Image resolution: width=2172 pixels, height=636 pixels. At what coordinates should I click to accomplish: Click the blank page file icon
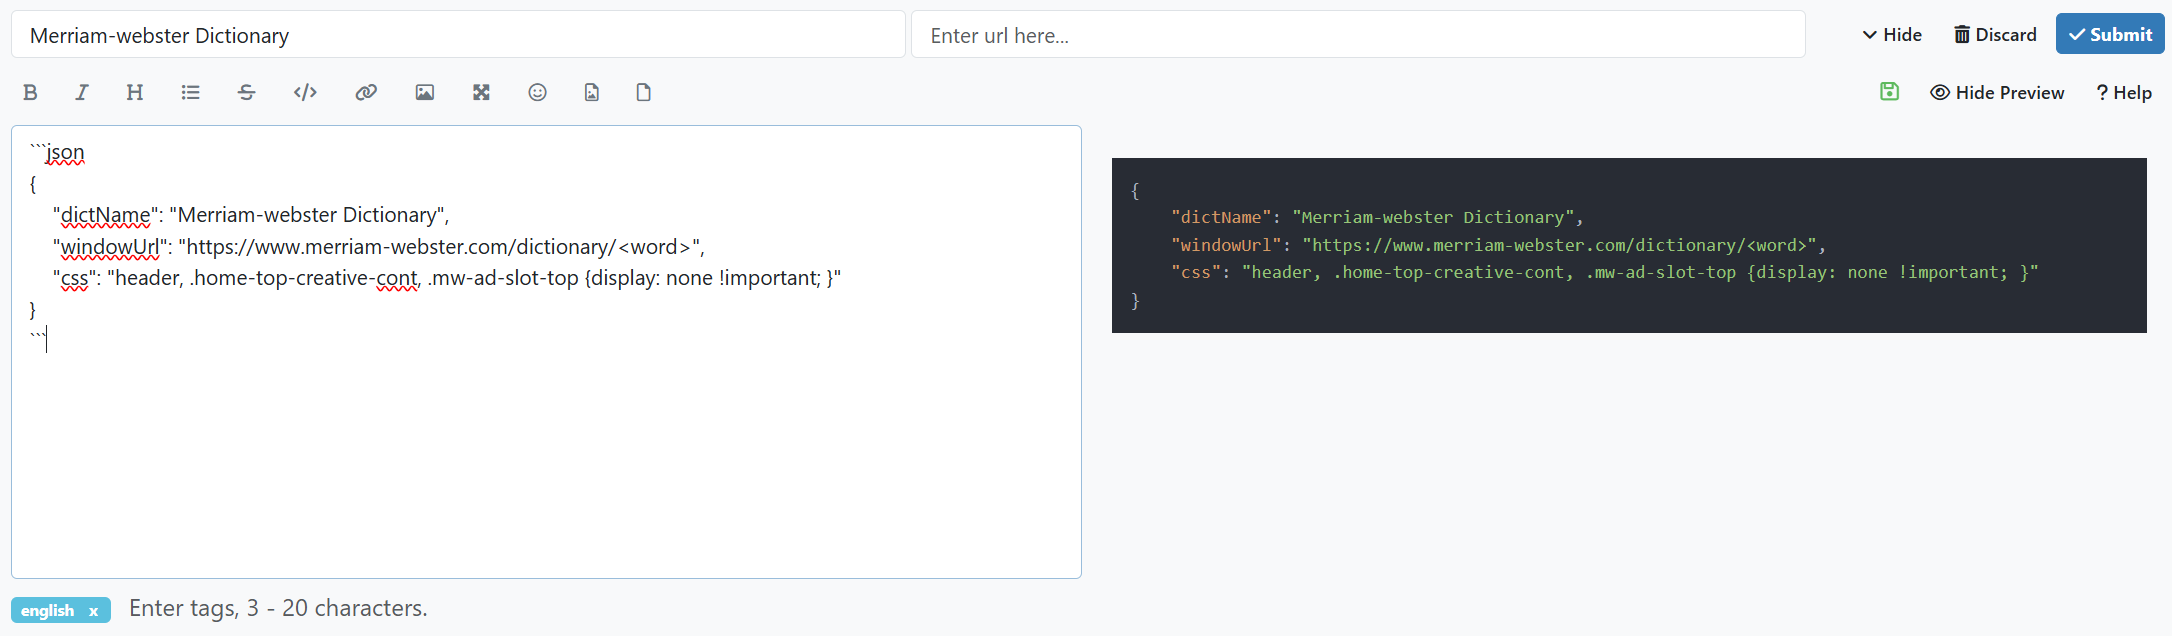point(644,93)
